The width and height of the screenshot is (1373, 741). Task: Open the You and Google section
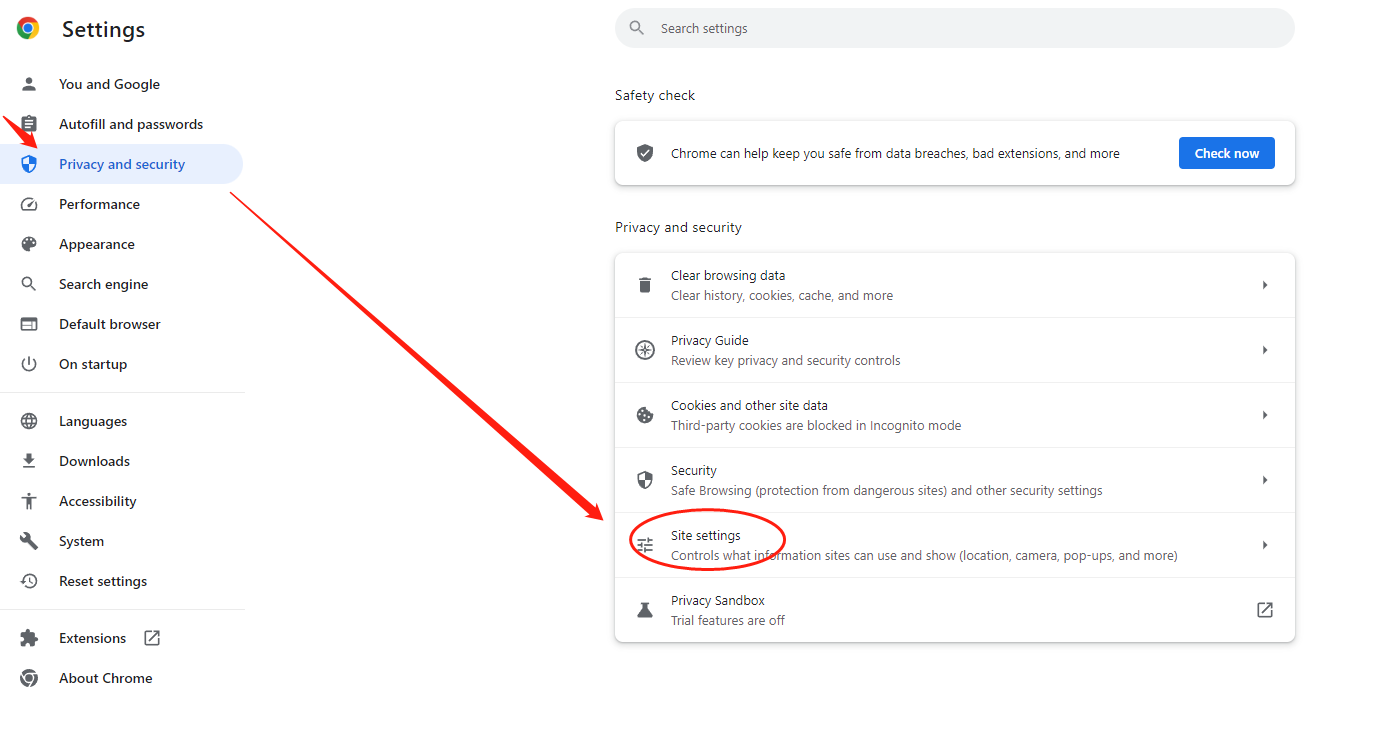(121, 84)
